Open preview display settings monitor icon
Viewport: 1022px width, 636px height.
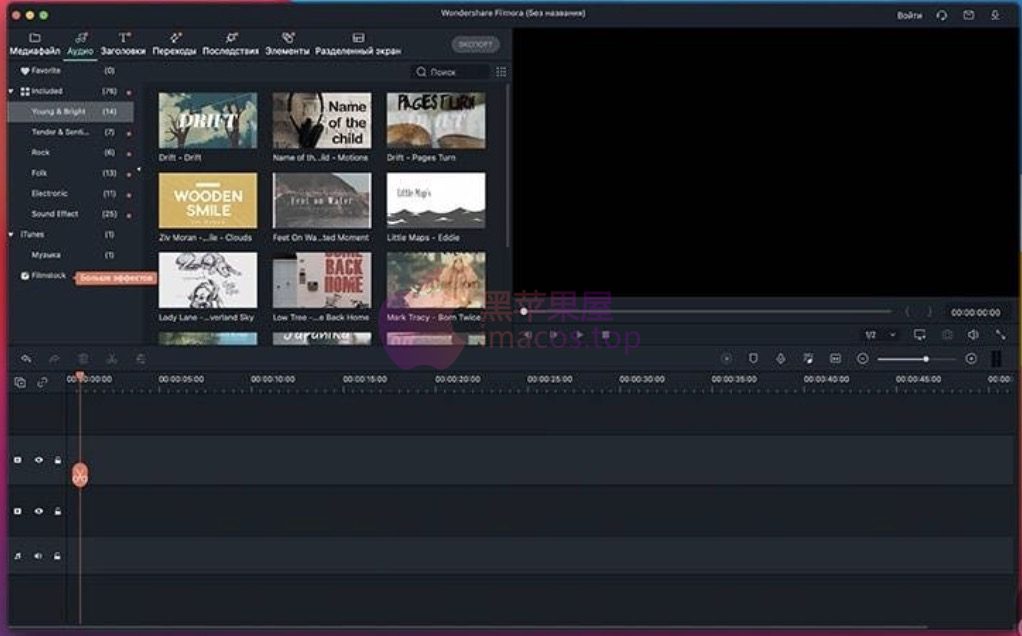[920, 335]
